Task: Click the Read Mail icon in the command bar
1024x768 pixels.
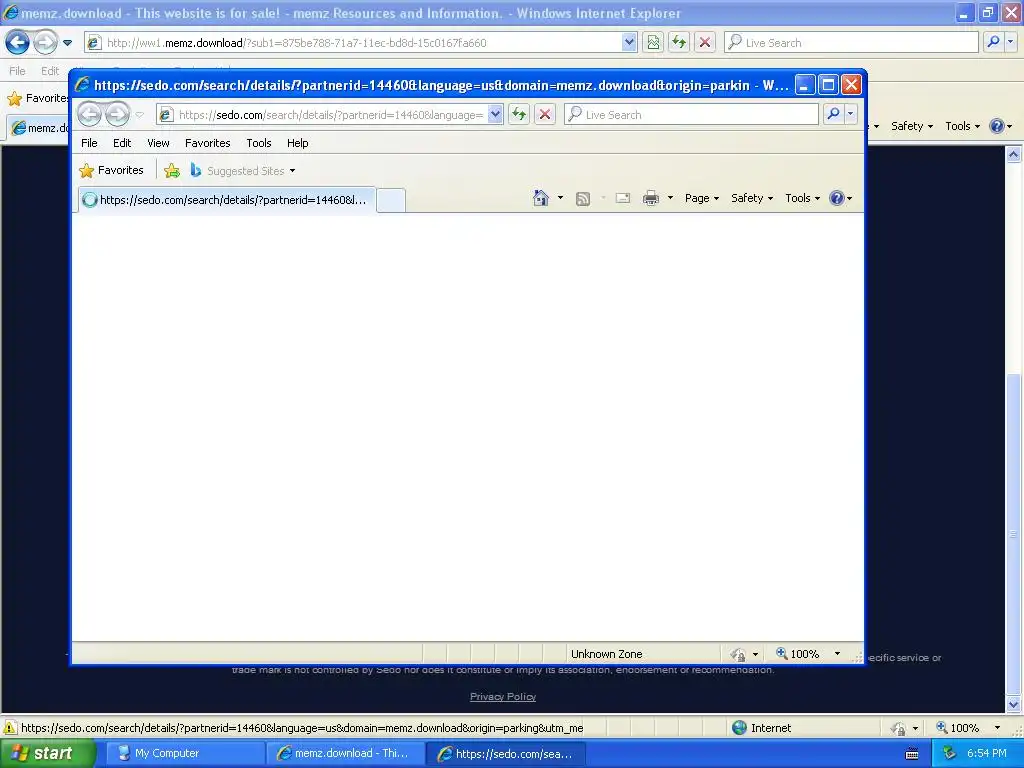Action: (623, 198)
